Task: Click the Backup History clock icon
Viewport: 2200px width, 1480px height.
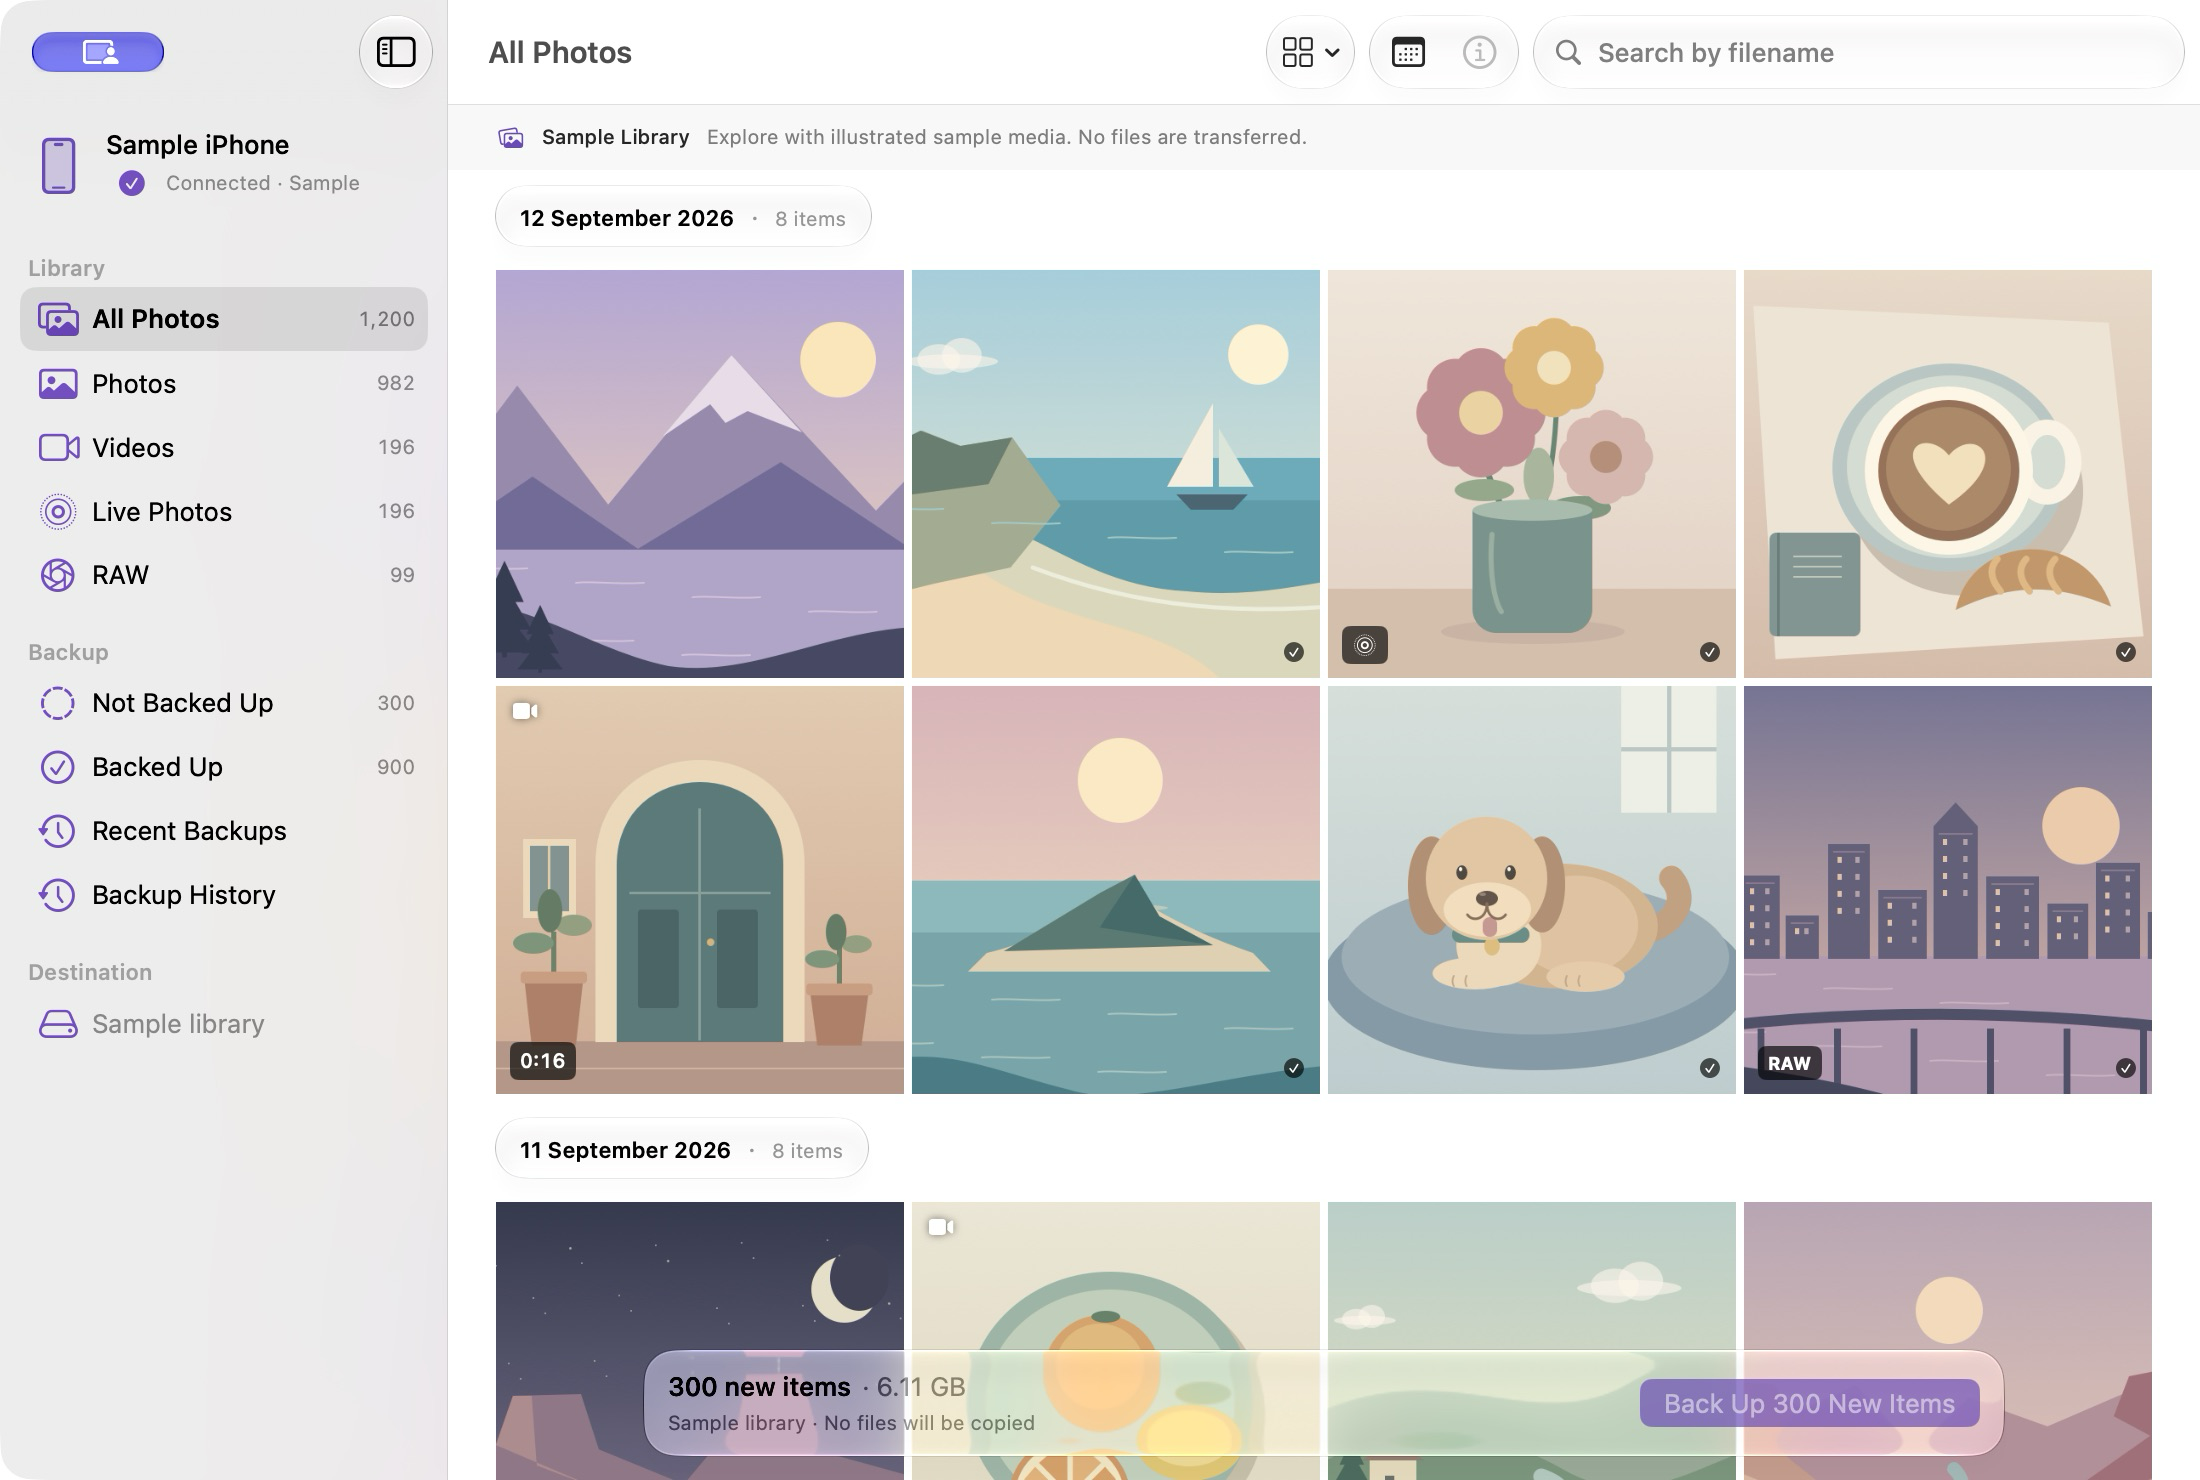Action: (x=58, y=895)
